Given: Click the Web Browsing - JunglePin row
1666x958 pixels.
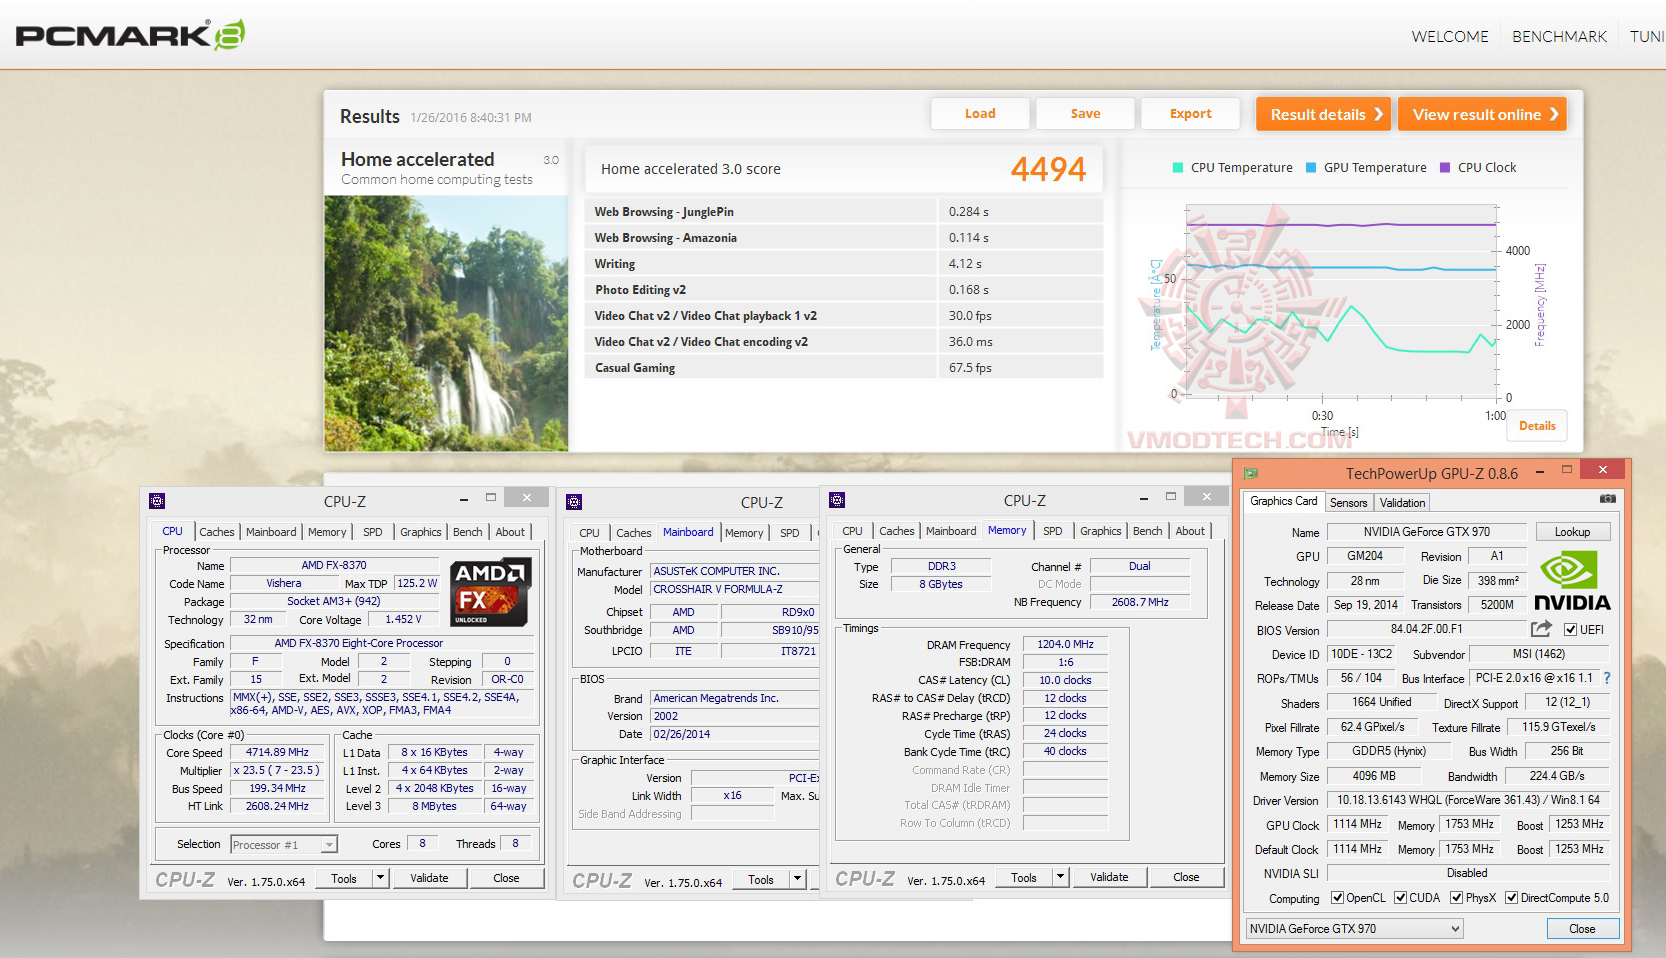Looking at the screenshot, I should 843,211.
